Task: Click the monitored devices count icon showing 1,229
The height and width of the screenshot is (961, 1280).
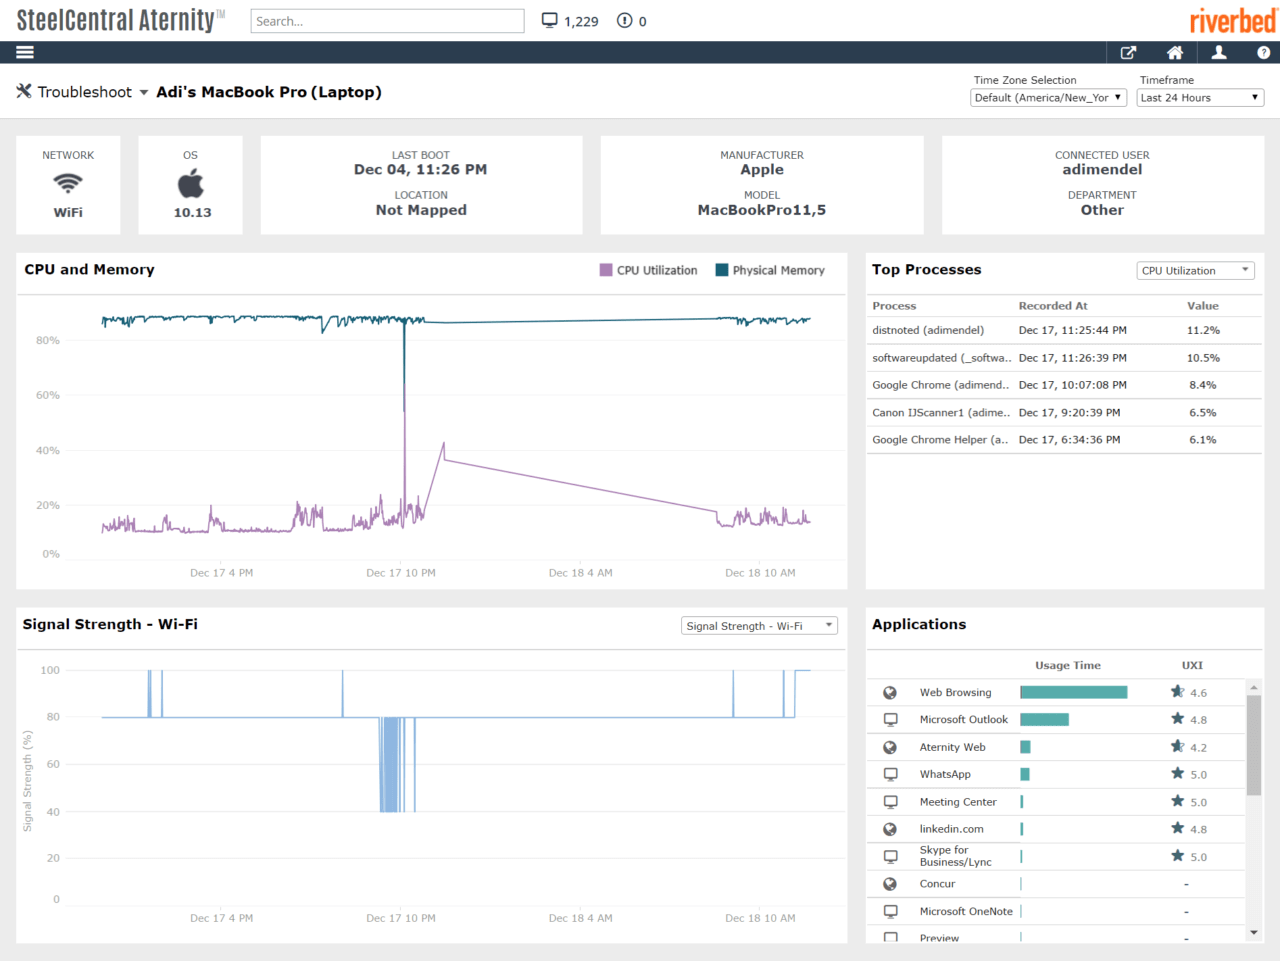Action: 548,20
